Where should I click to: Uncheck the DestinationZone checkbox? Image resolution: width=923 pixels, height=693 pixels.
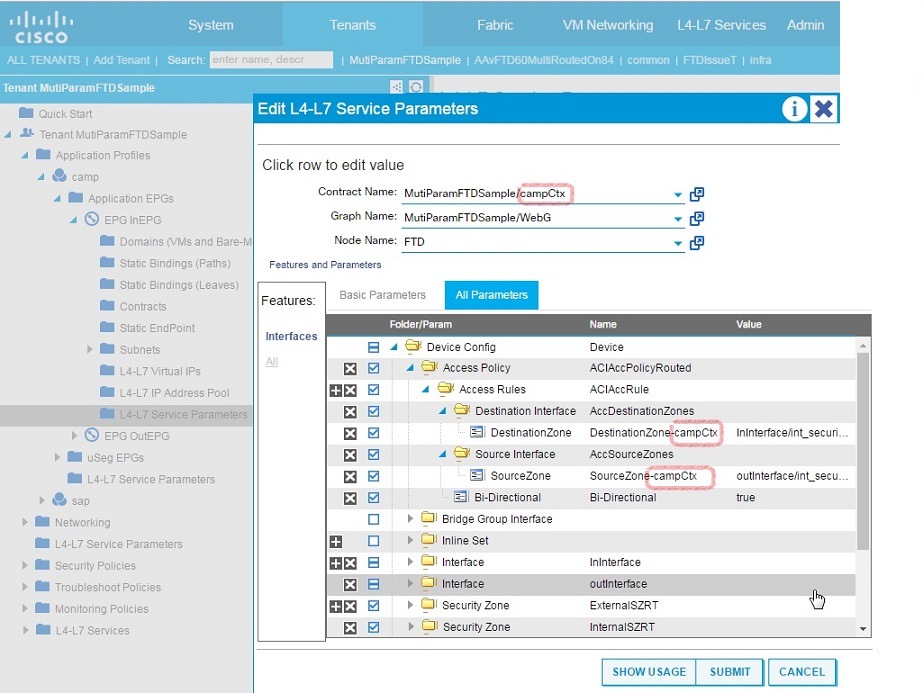click(x=373, y=433)
